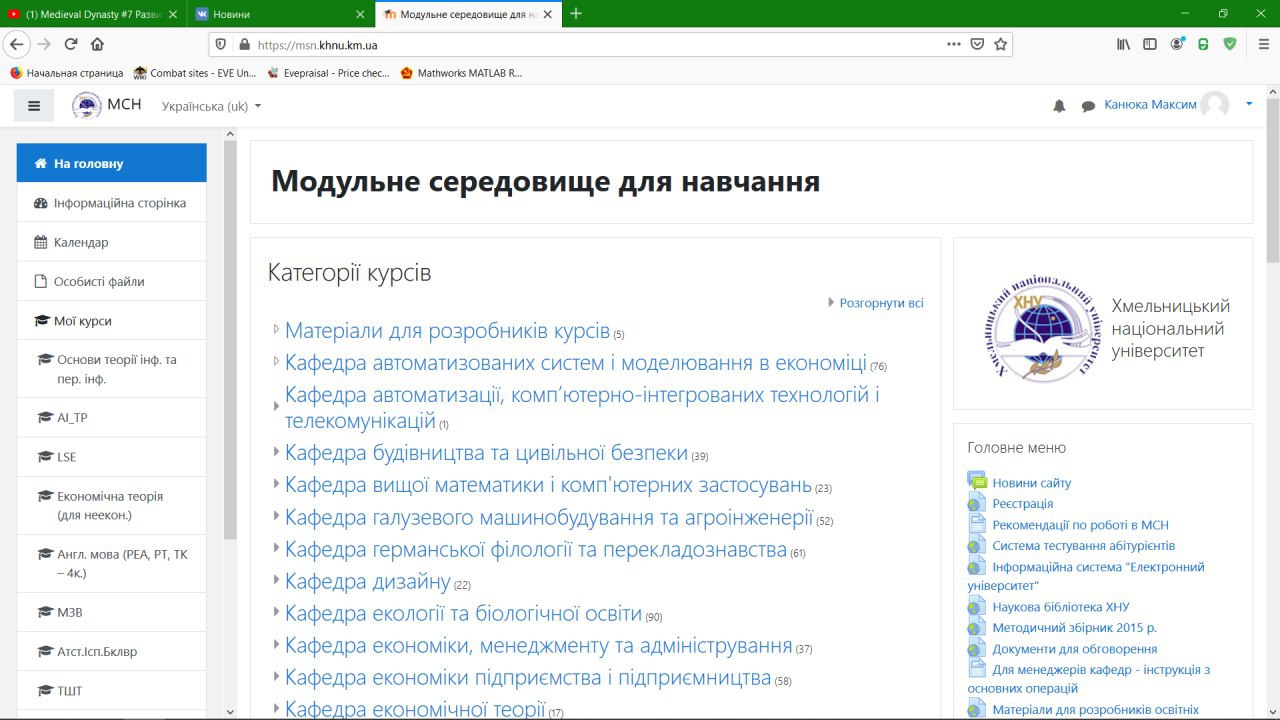
Task: Expand Кафедра будівництва та цивільної безпеки arrow
Action: 277,452
